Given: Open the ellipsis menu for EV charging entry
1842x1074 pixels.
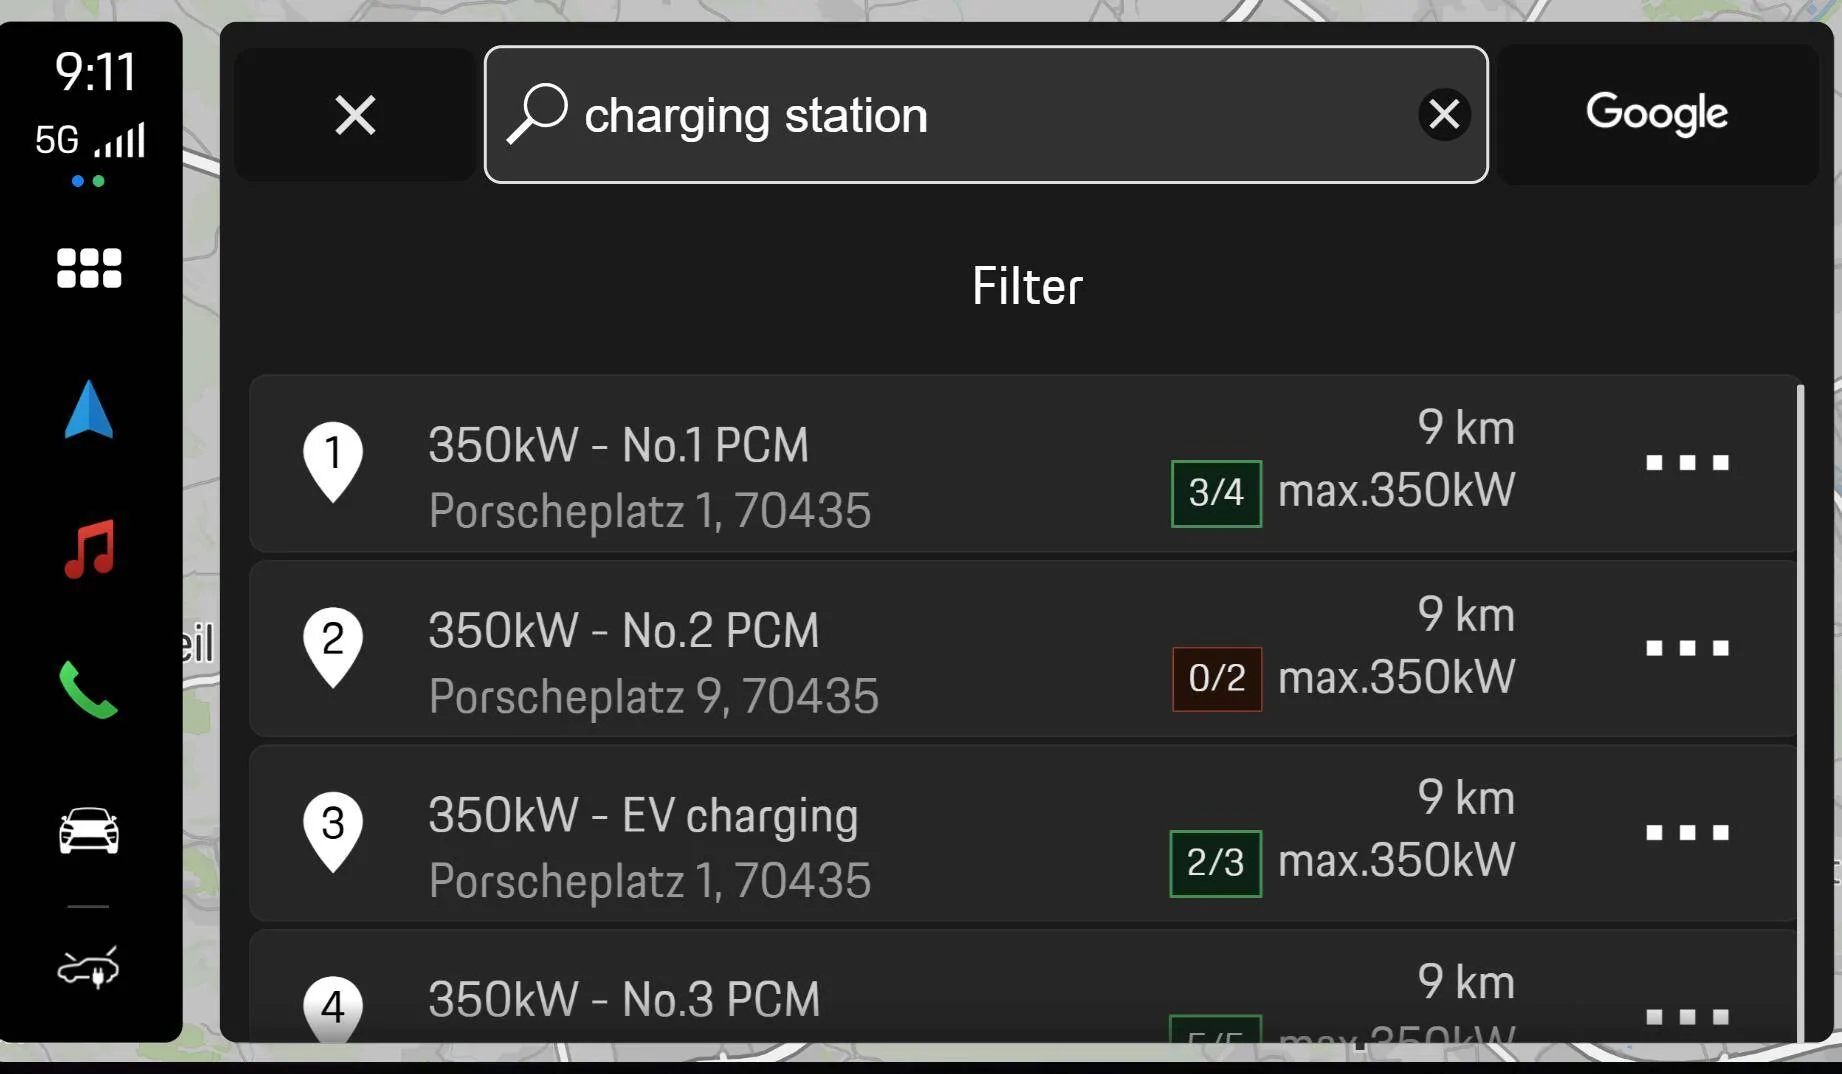Looking at the screenshot, I should (1687, 832).
